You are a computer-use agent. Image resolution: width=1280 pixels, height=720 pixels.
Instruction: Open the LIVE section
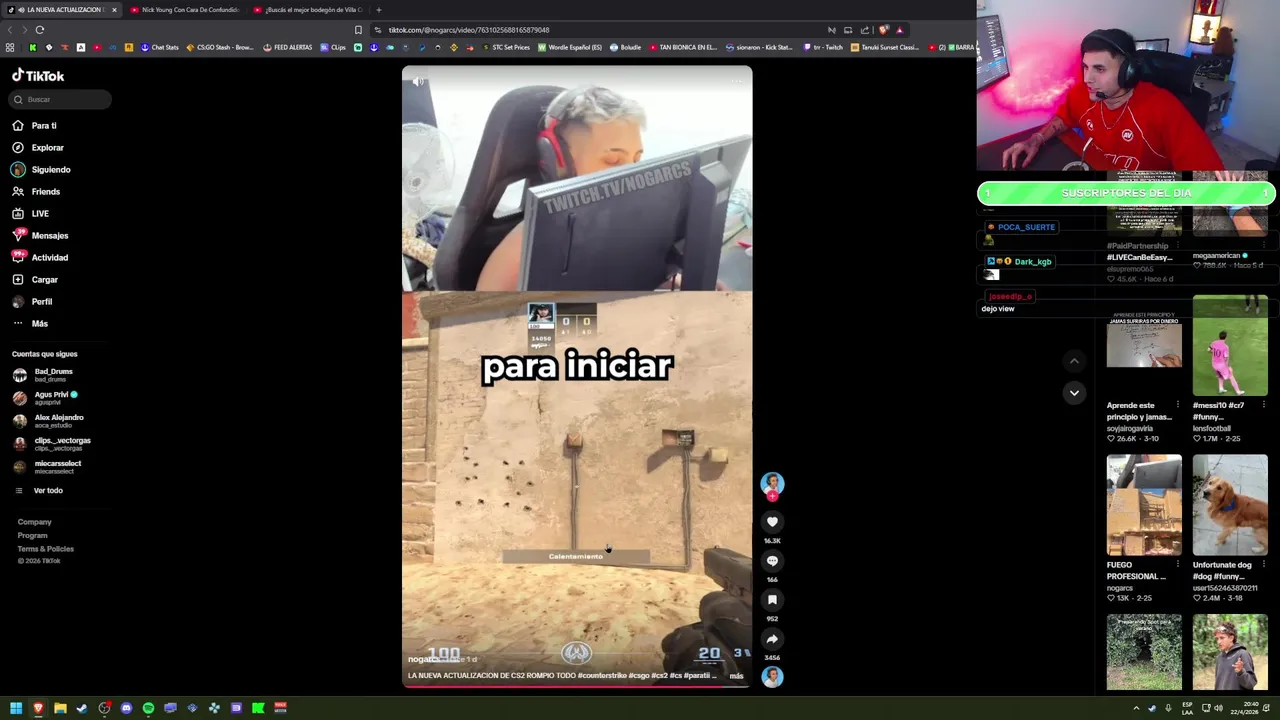point(30,214)
